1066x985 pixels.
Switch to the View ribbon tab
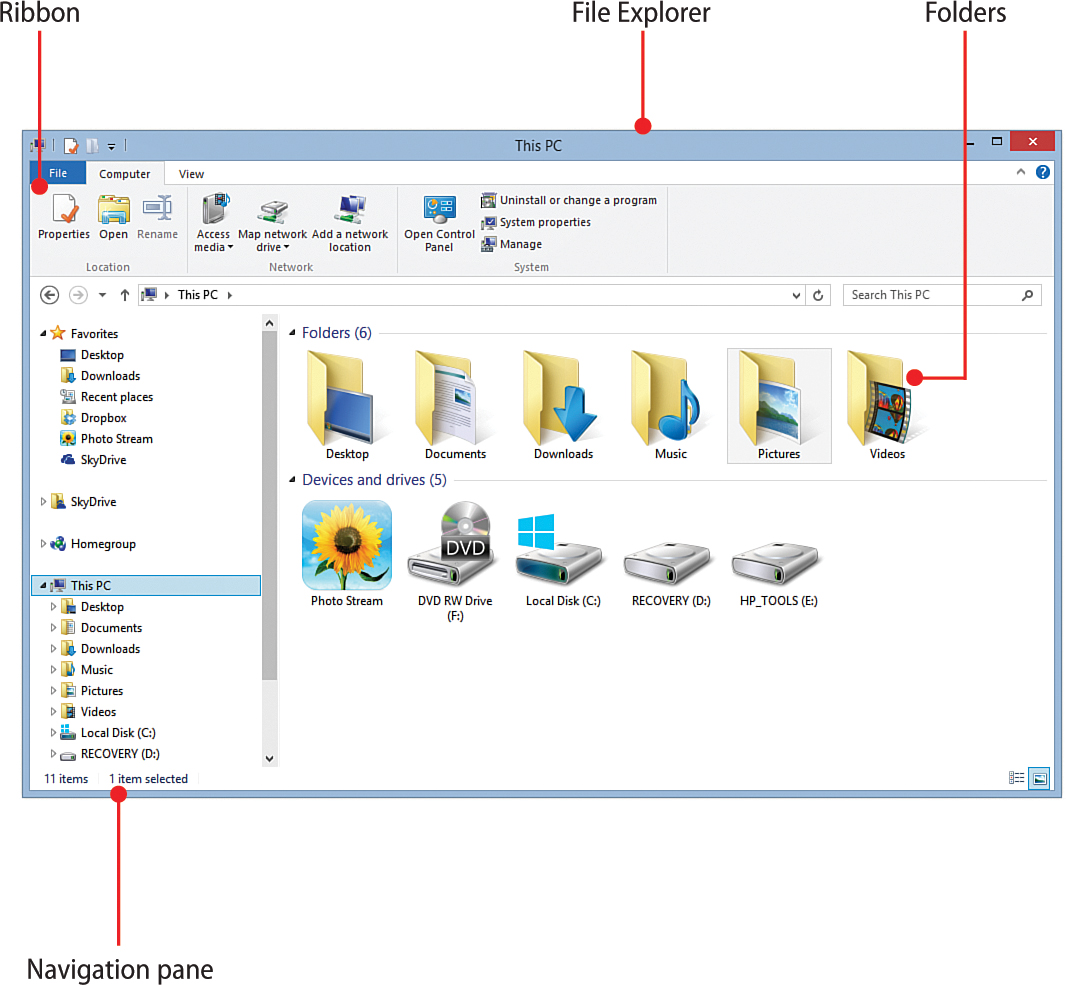191,174
